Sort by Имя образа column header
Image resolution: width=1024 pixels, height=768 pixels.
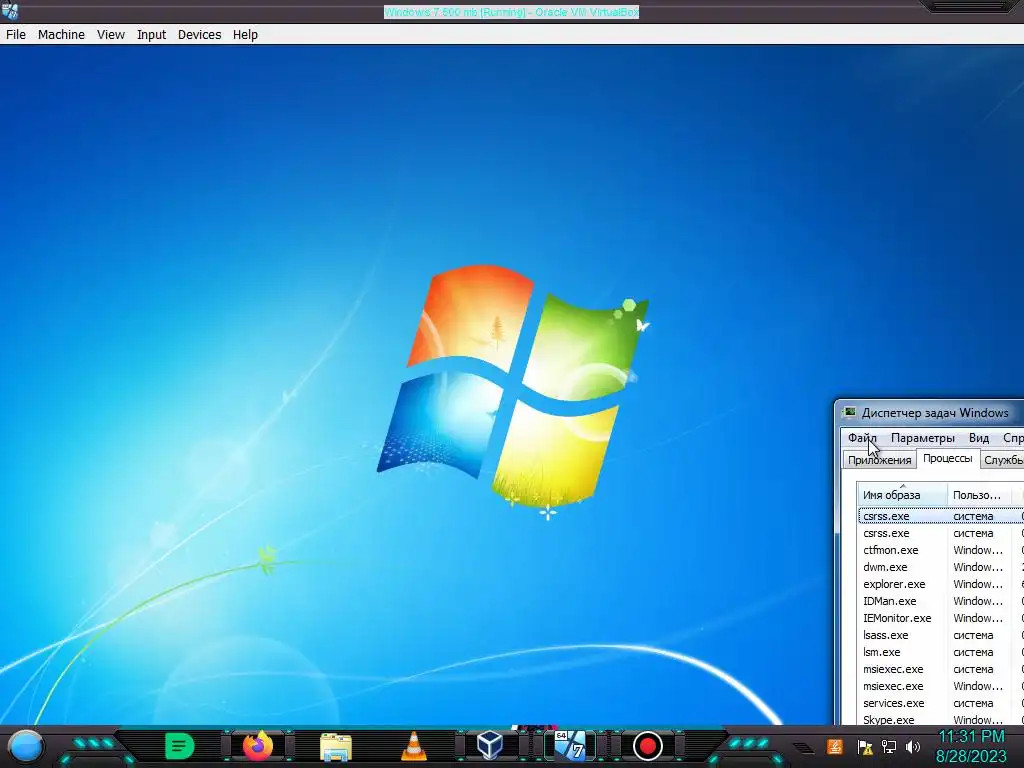click(903, 494)
